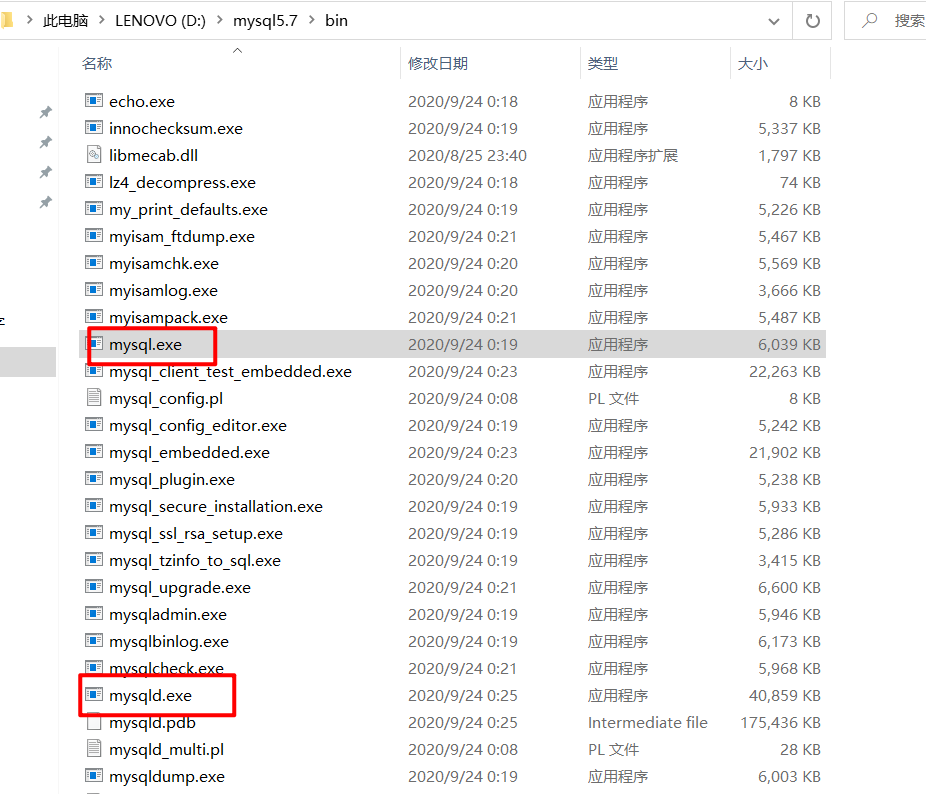This screenshot has width=926, height=794.
Task: Click the mysql_plugin.exe file icon
Action: (x=94, y=479)
